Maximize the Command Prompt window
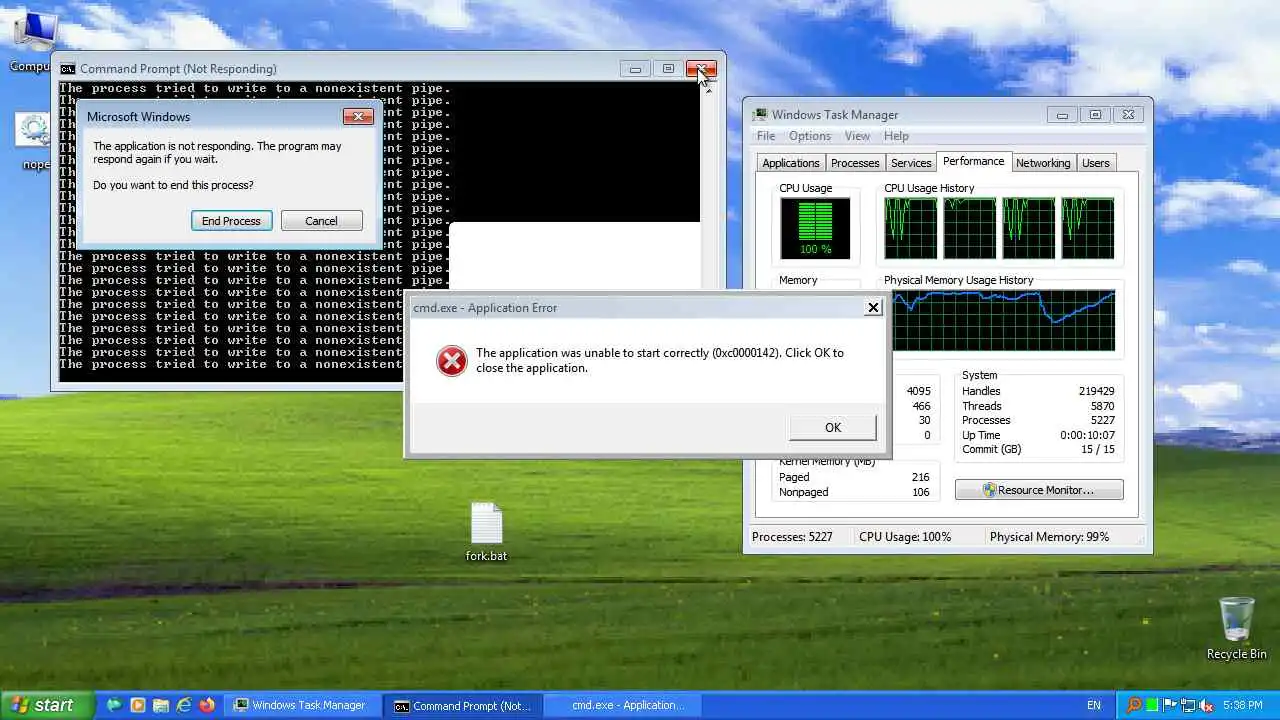1280x720 pixels. coord(668,69)
